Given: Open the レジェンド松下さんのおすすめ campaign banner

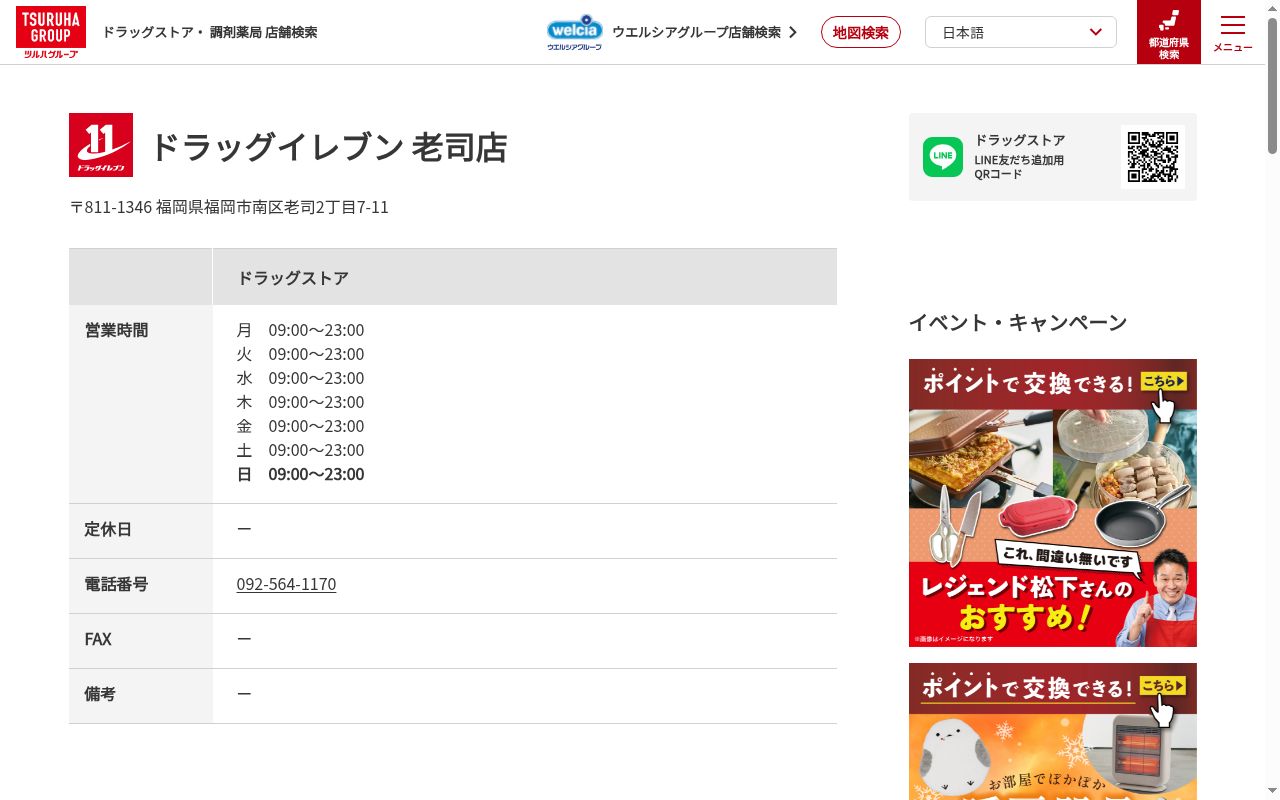Looking at the screenshot, I should (1053, 503).
